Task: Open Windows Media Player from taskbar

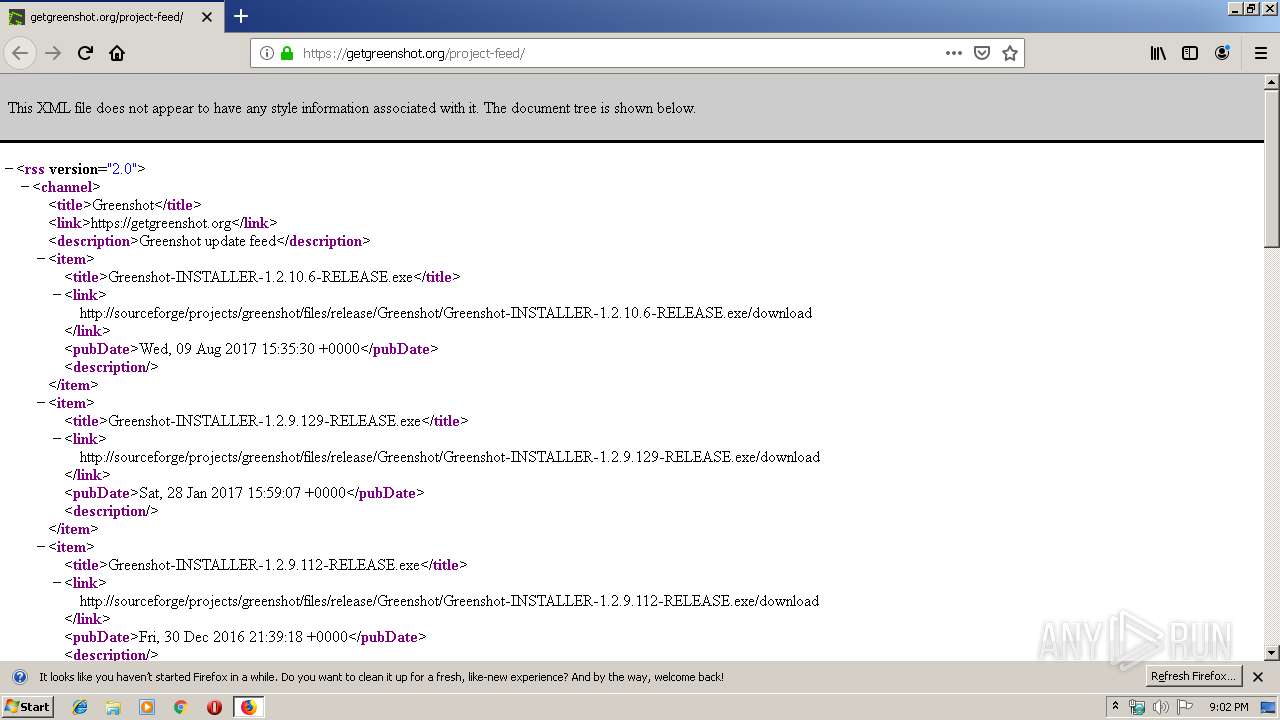Action: 147,707
